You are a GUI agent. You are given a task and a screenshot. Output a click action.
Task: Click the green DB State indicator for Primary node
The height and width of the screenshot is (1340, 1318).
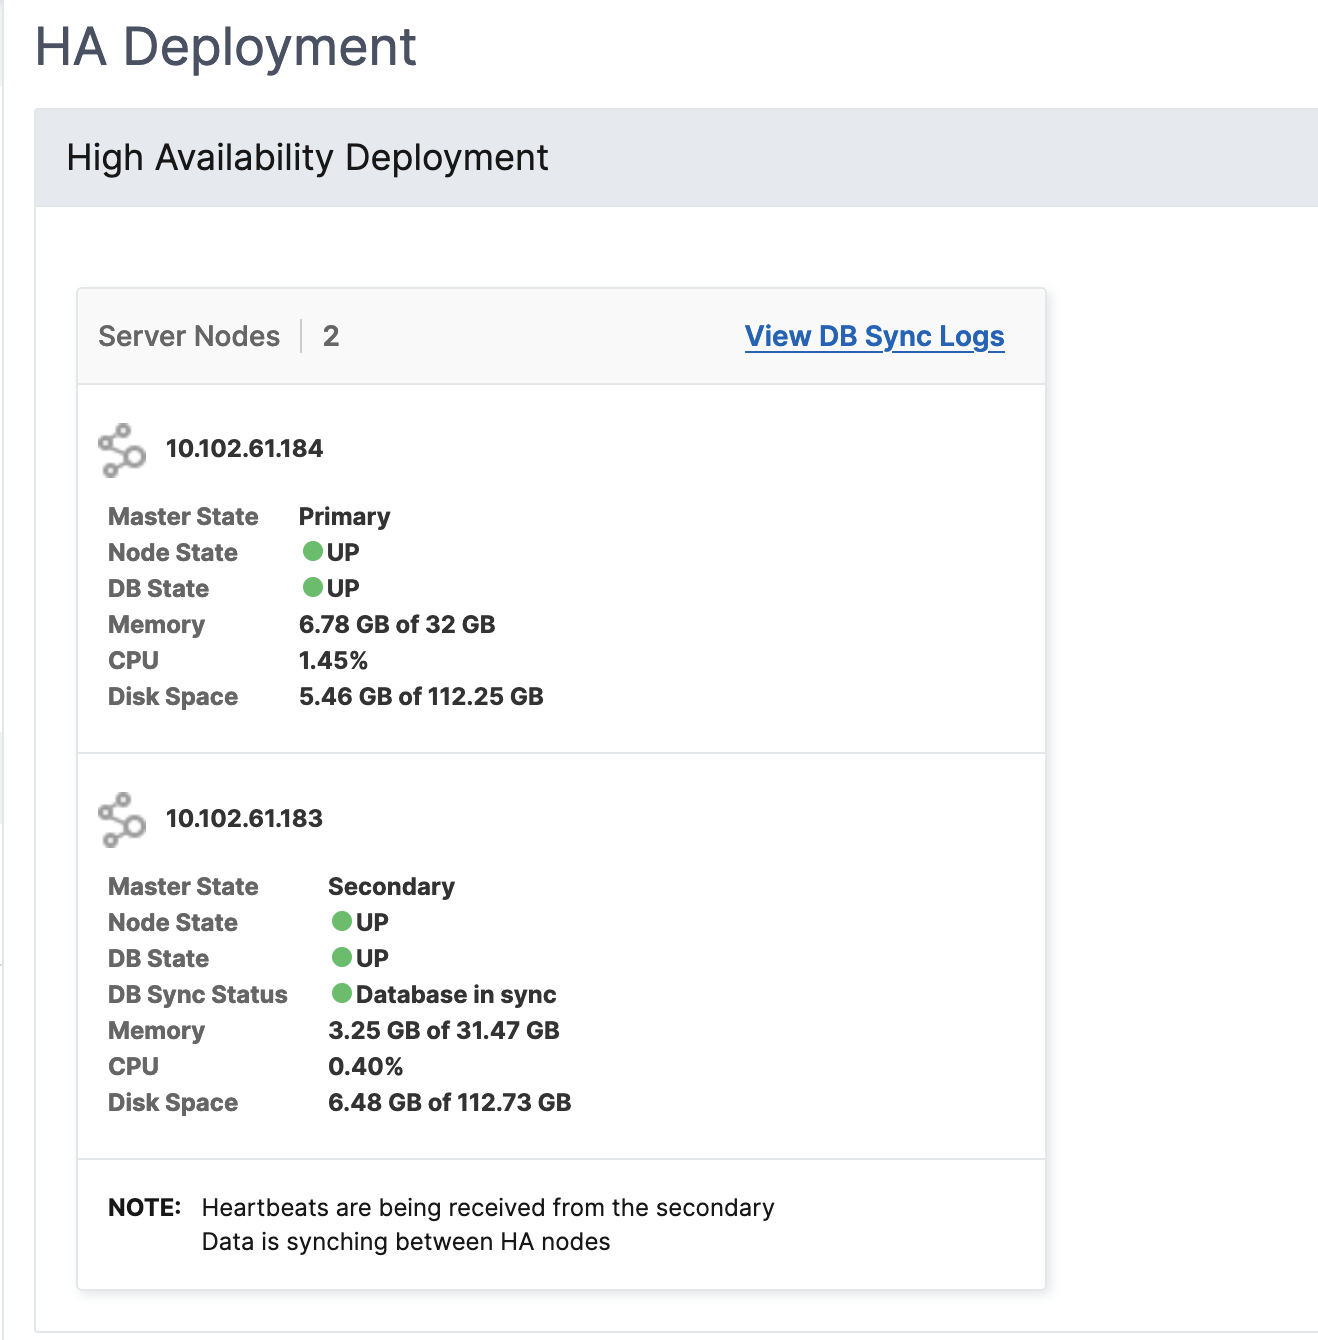pos(313,587)
